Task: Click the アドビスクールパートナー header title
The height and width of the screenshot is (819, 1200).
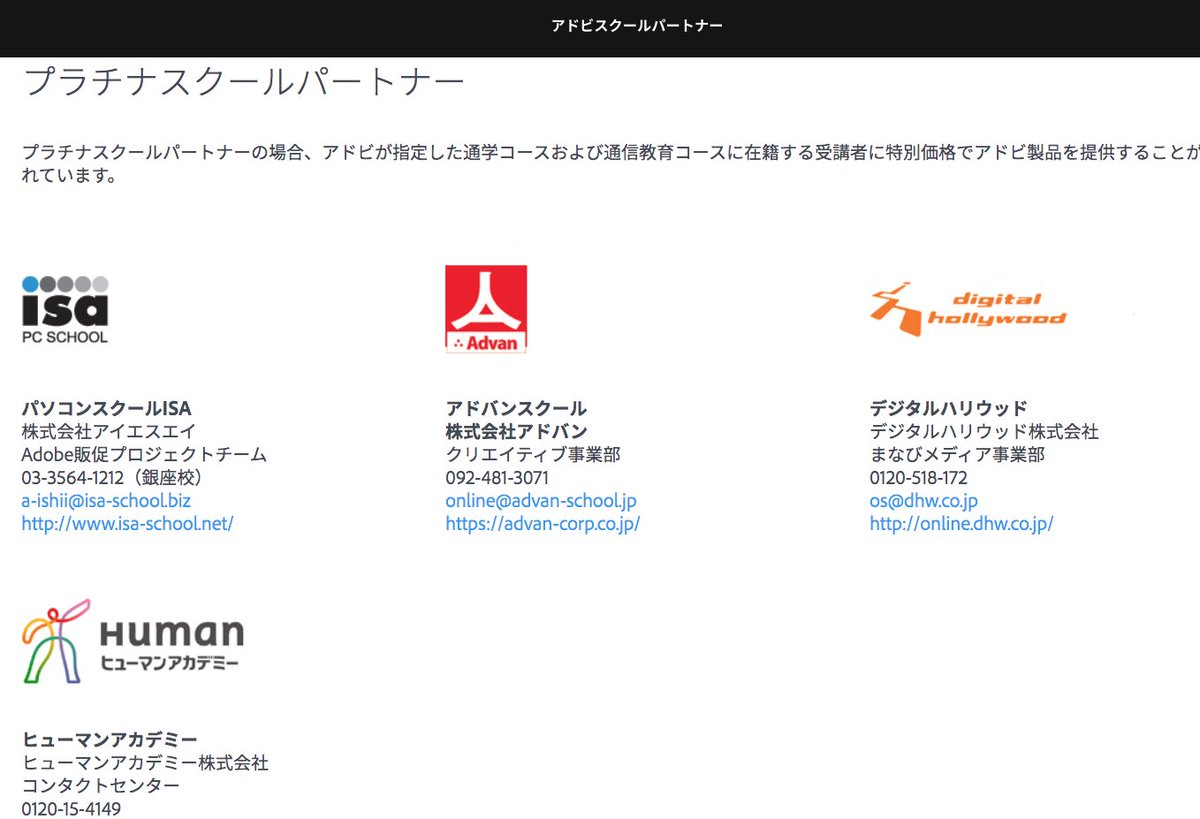Action: [x=637, y=25]
